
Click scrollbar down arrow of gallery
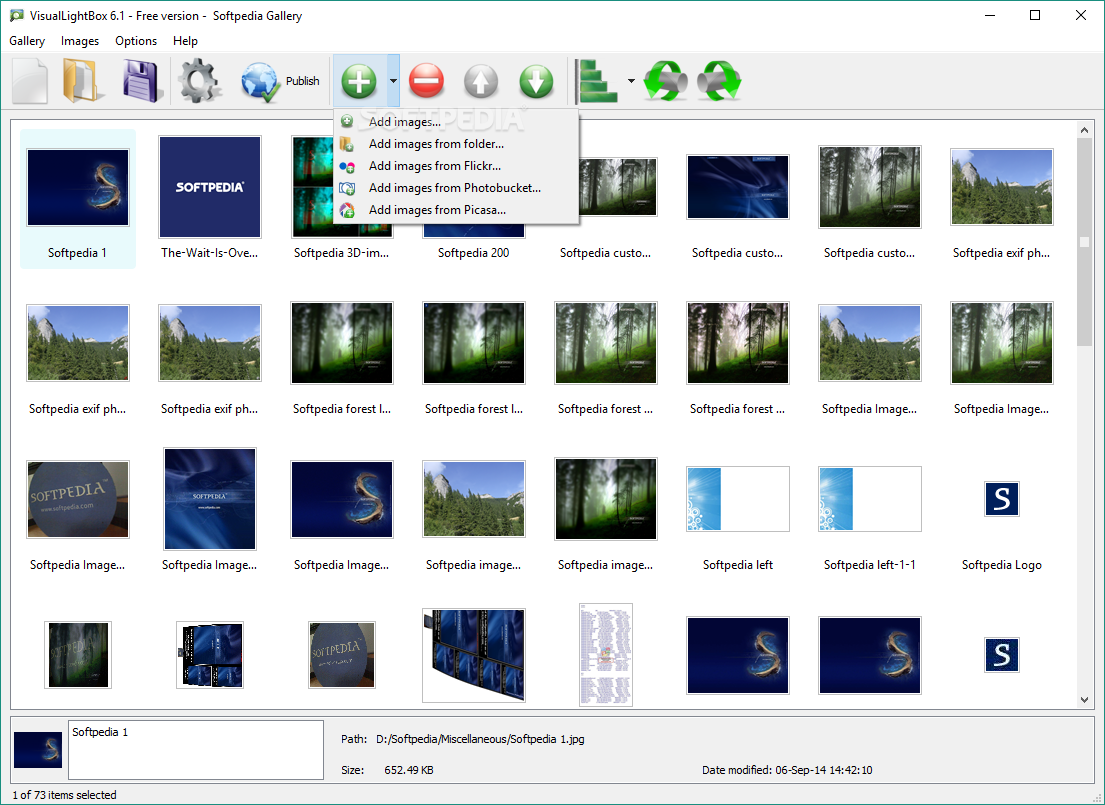(1085, 699)
